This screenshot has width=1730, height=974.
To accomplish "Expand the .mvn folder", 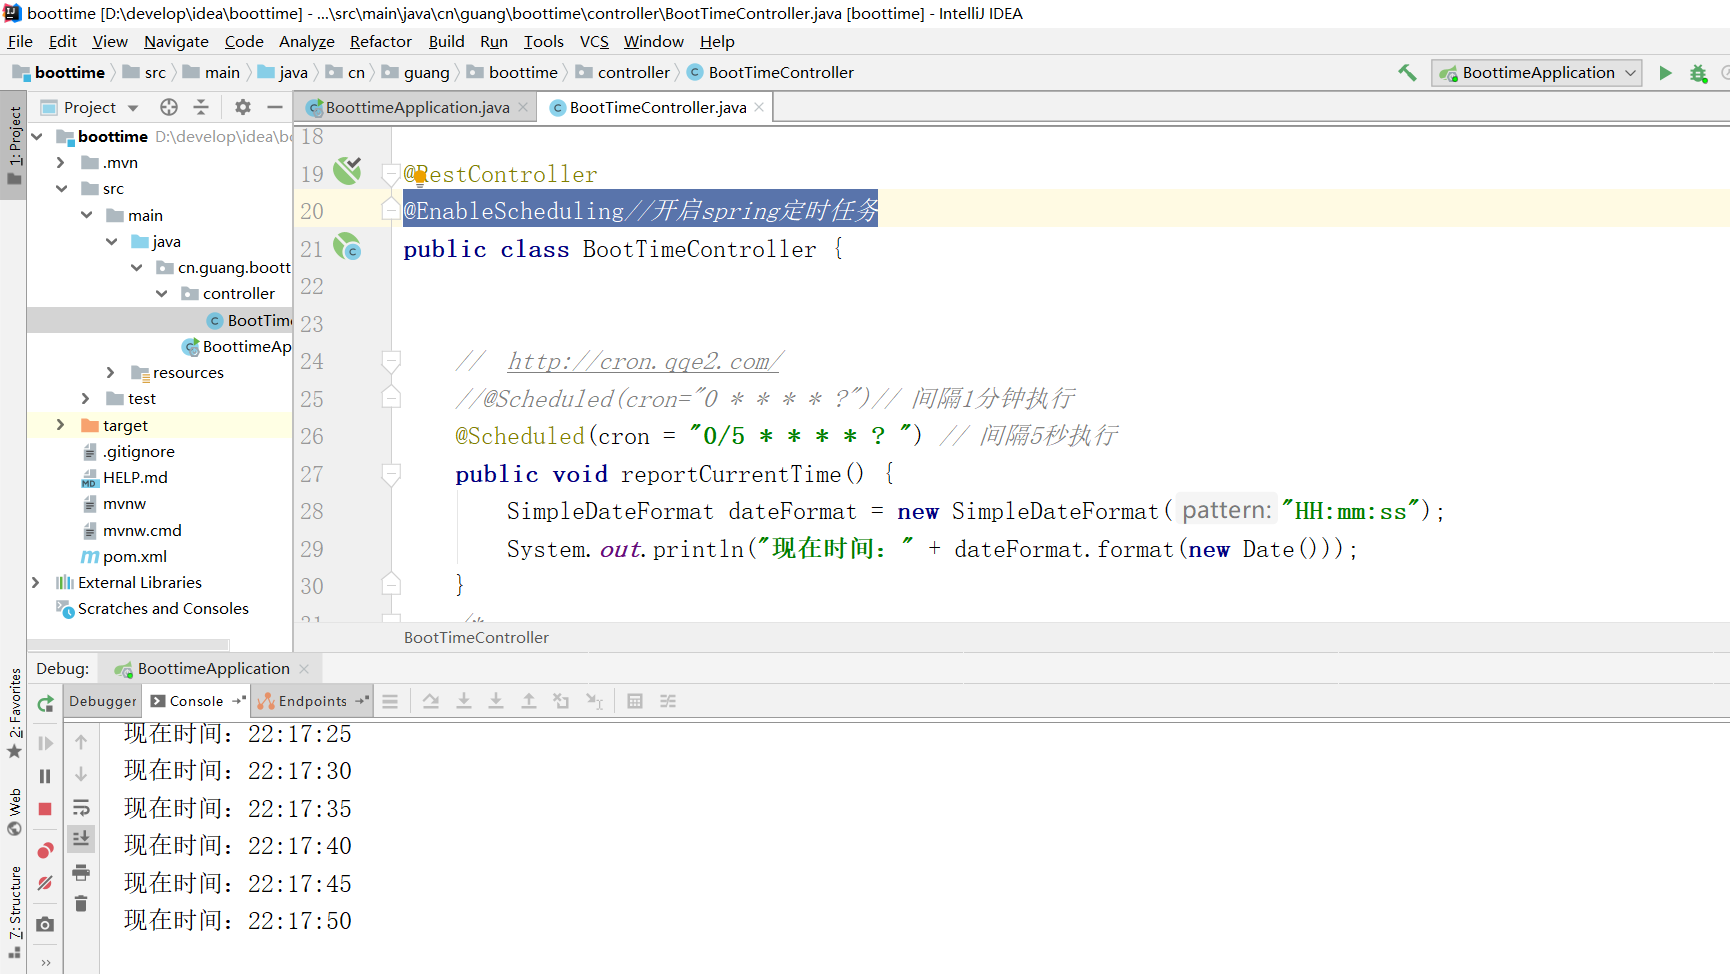I will click(60, 162).
